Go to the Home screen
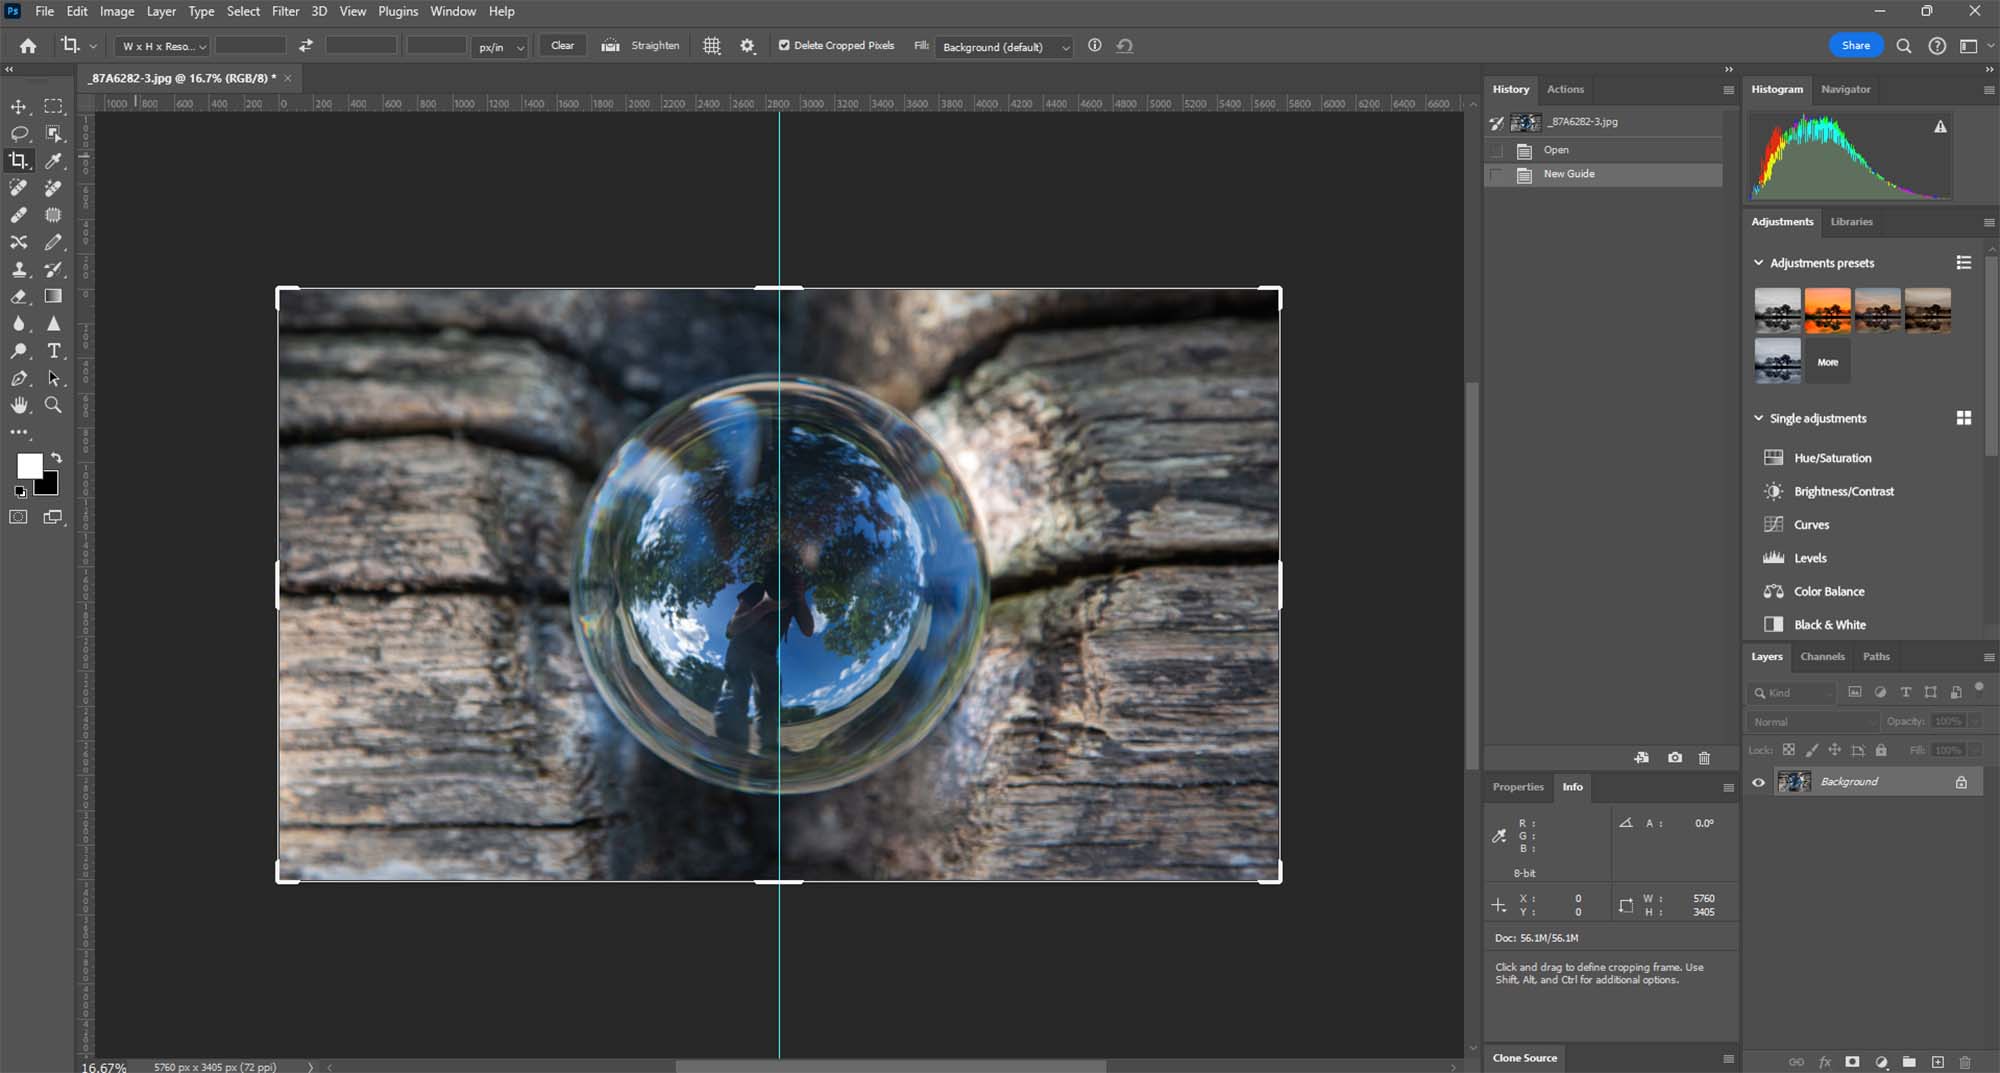2000x1073 pixels. [28, 46]
